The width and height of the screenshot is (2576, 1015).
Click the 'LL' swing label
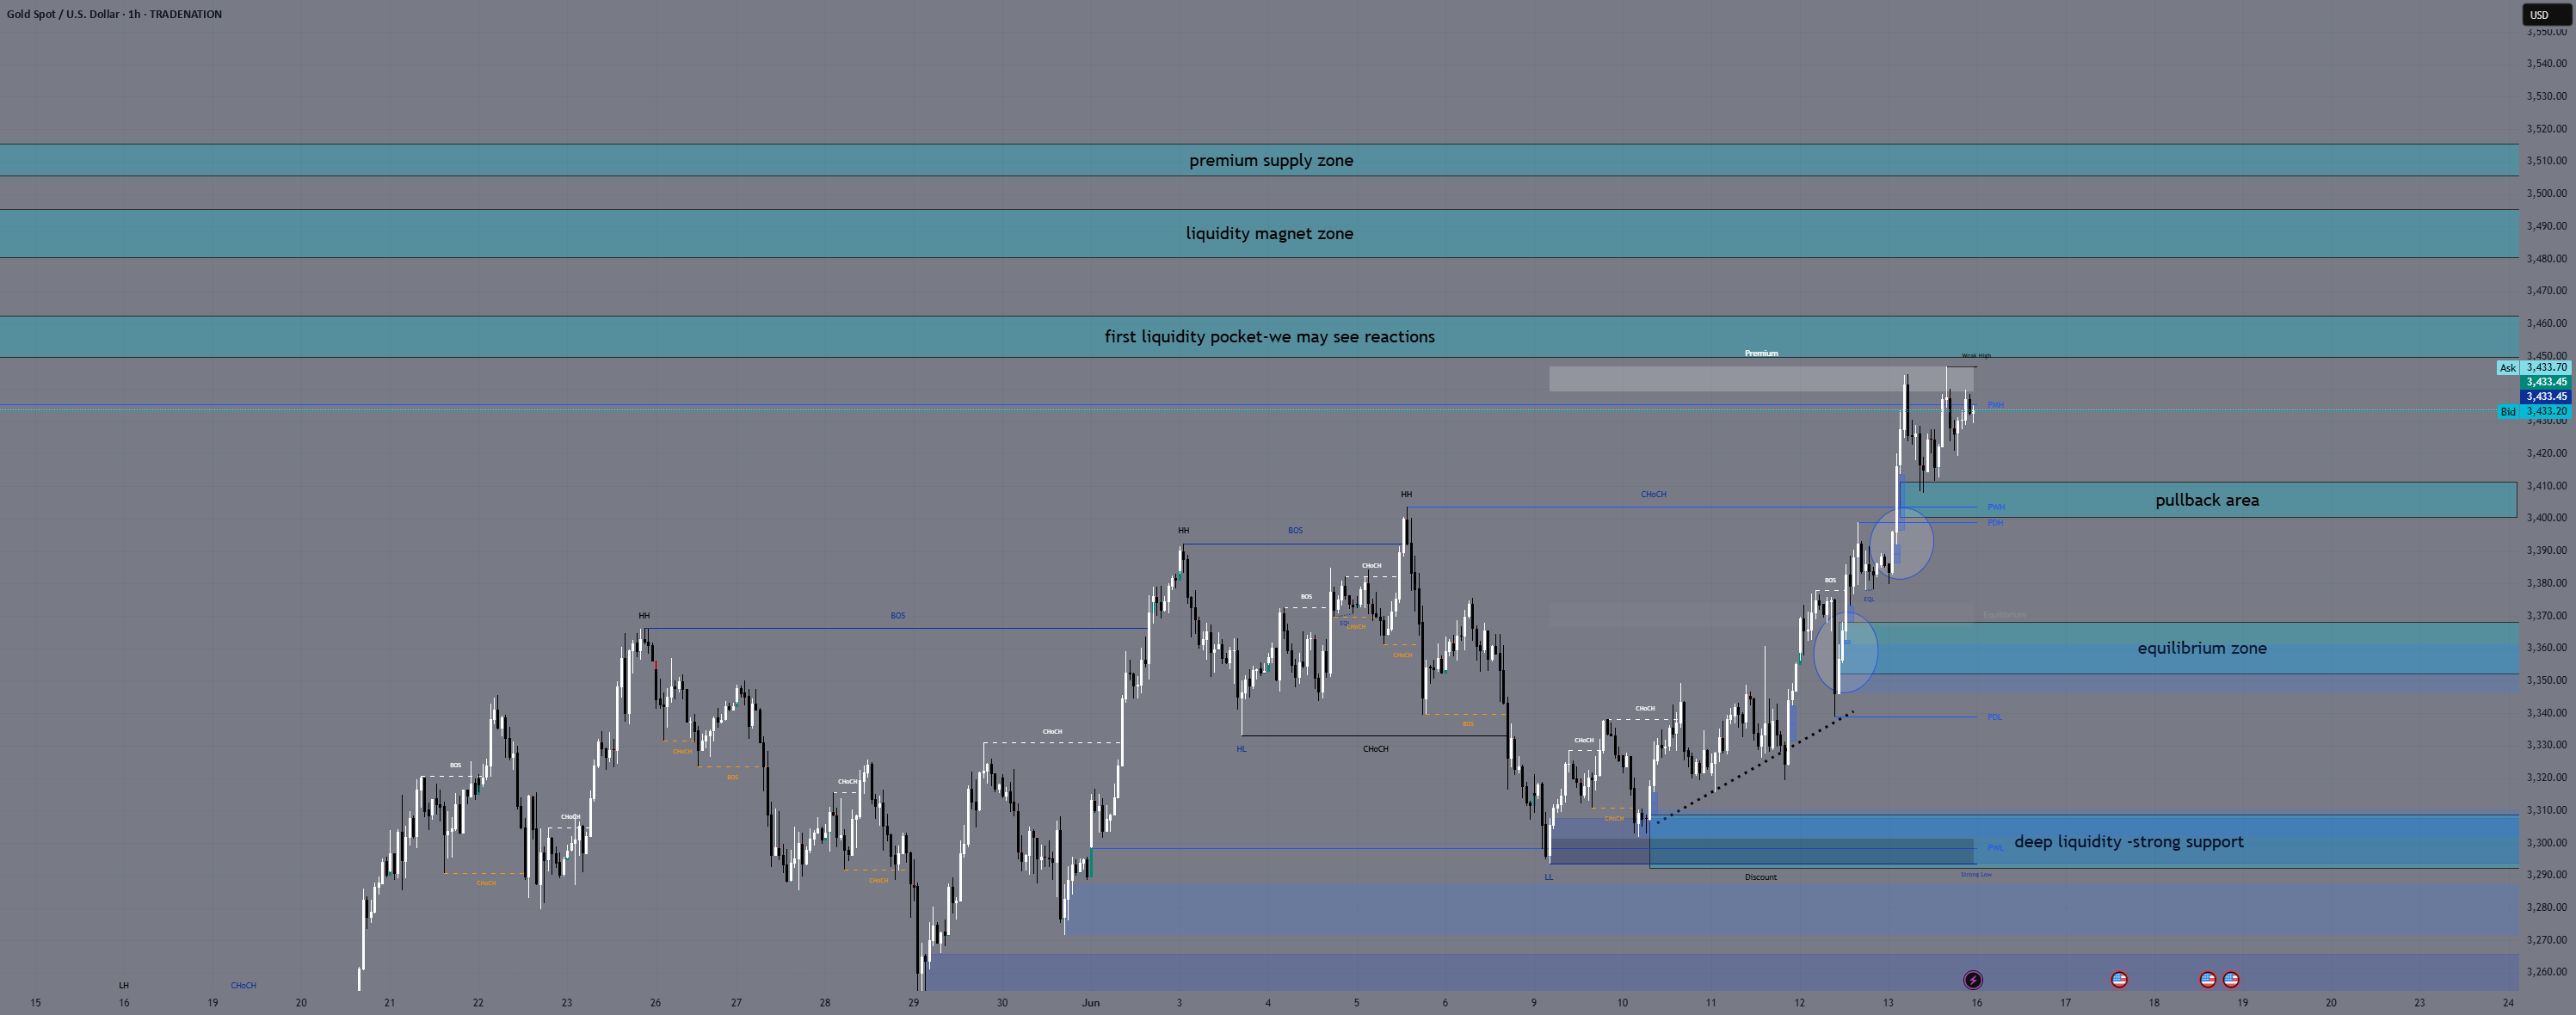tap(1548, 877)
